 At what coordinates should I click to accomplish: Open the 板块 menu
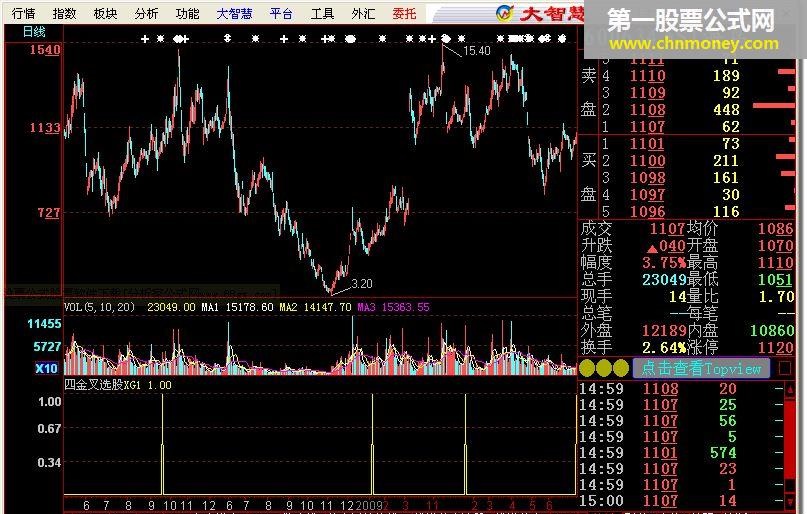click(x=106, y=13)
